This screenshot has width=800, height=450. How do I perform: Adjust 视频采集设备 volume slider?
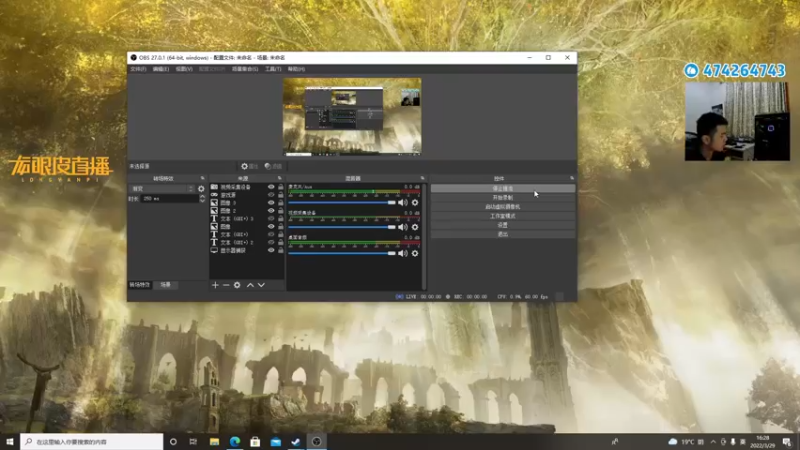pos(342,227)
